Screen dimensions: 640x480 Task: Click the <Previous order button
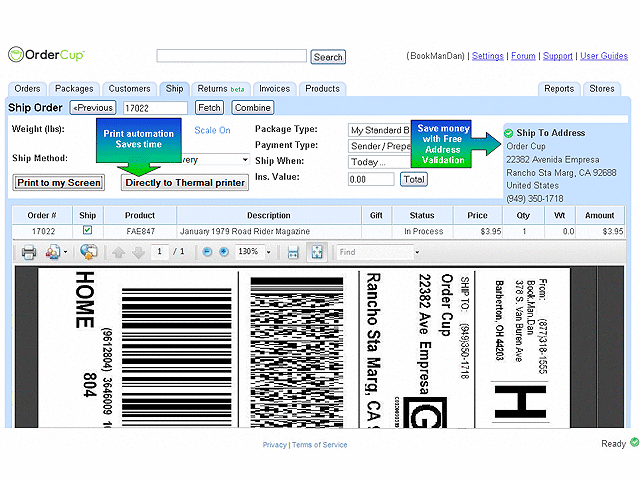point(93,108)
